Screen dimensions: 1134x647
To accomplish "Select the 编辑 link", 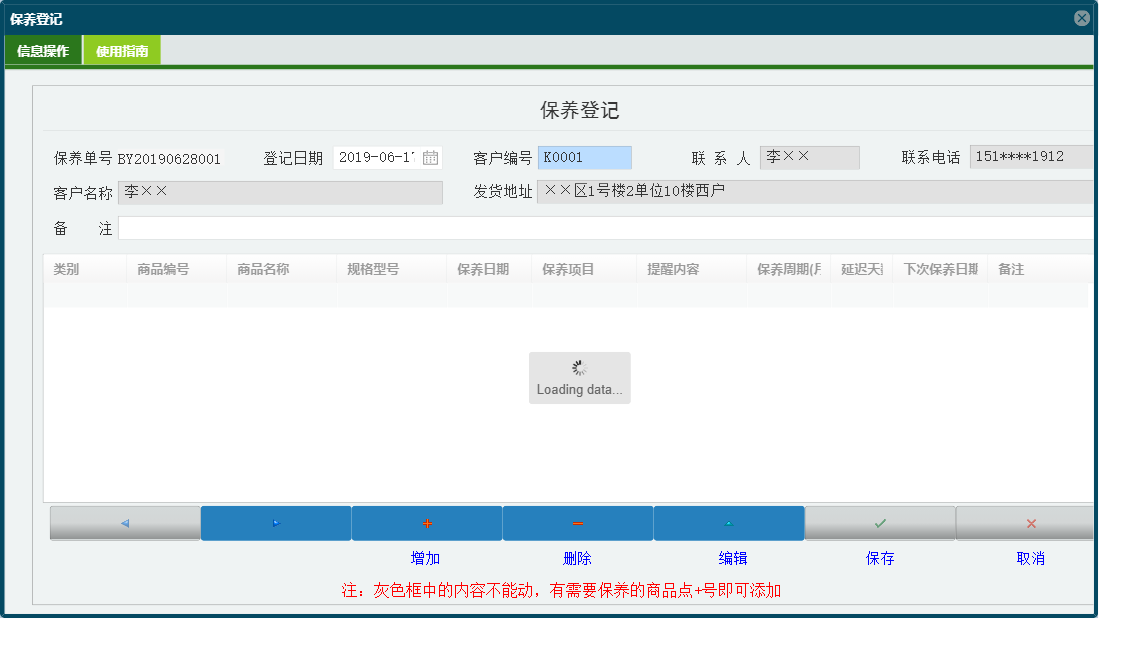I will 730,557.
